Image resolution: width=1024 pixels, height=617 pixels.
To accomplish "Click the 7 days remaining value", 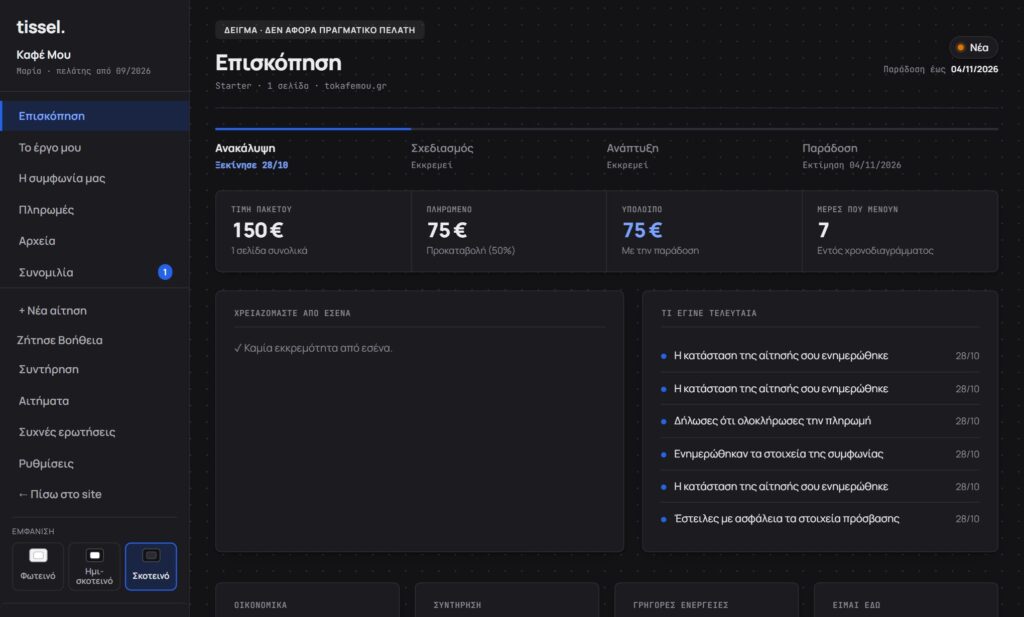I will 824,230.
